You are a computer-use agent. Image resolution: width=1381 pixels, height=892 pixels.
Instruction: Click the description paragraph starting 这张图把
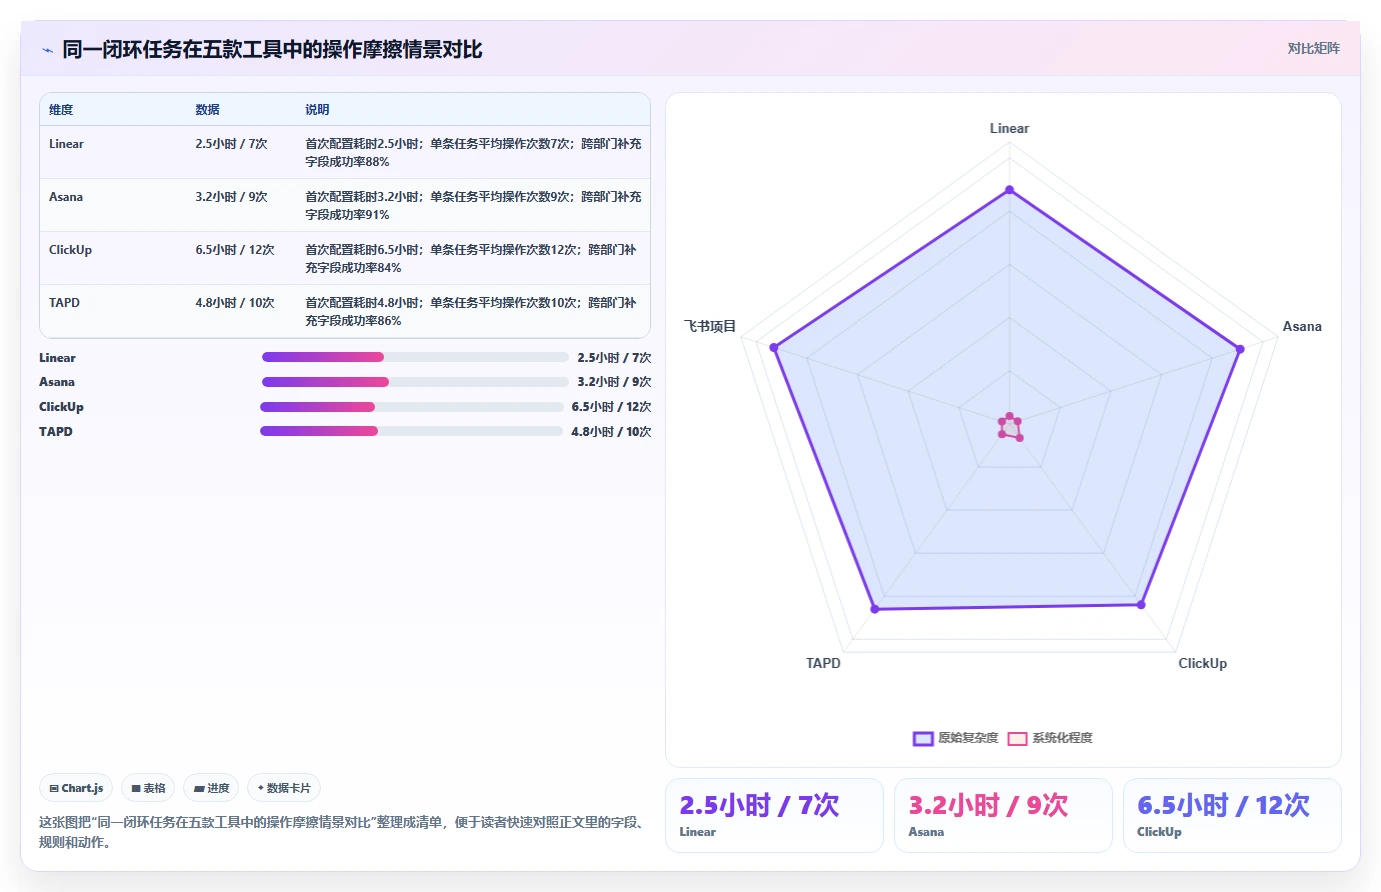(x=344, y=832)
